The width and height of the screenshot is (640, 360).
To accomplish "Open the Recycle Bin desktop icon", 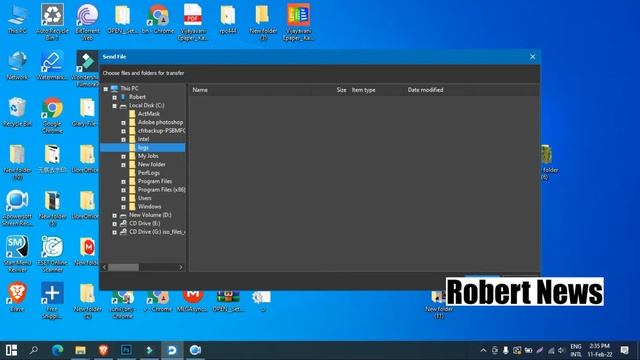I will 17,112.
